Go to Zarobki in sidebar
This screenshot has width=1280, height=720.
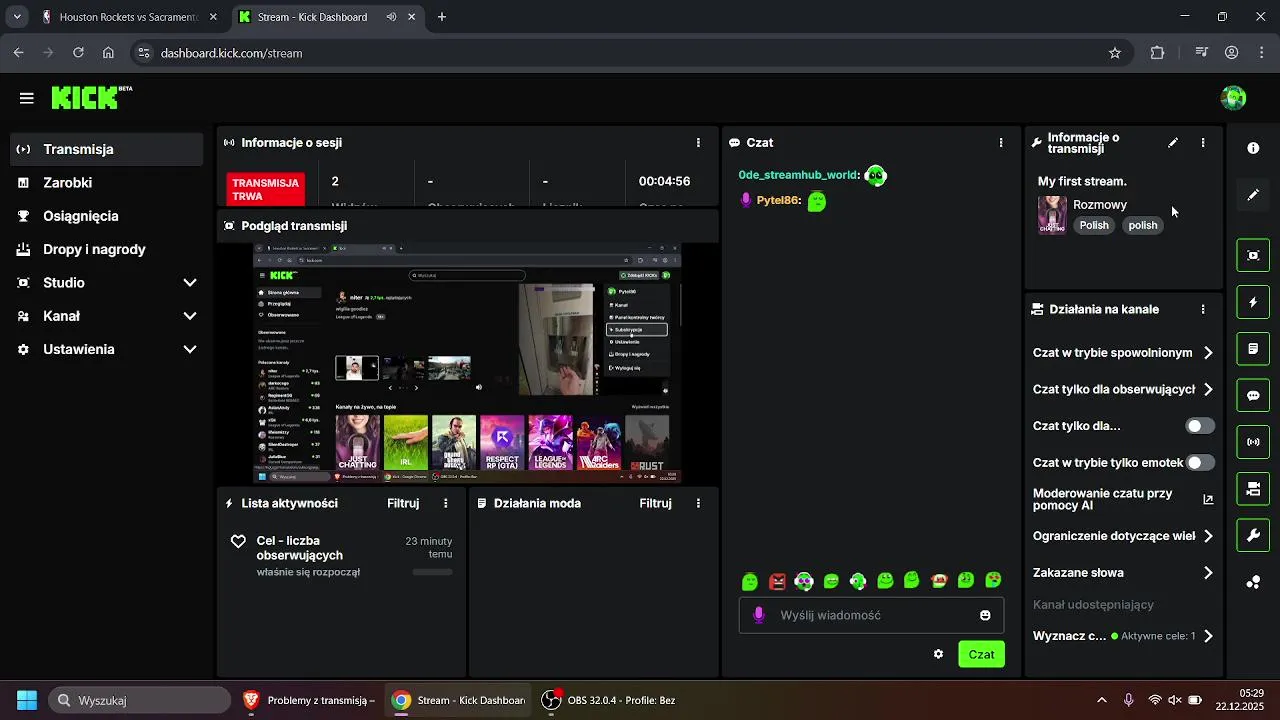point(106,183)
